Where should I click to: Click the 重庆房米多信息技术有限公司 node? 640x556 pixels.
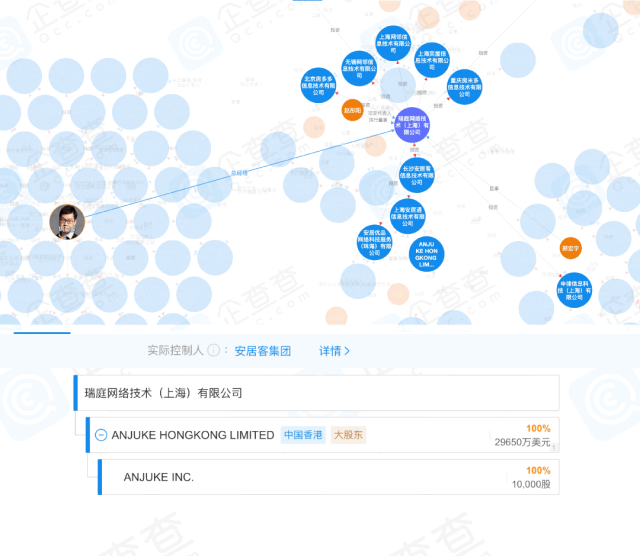click(464, 87)
